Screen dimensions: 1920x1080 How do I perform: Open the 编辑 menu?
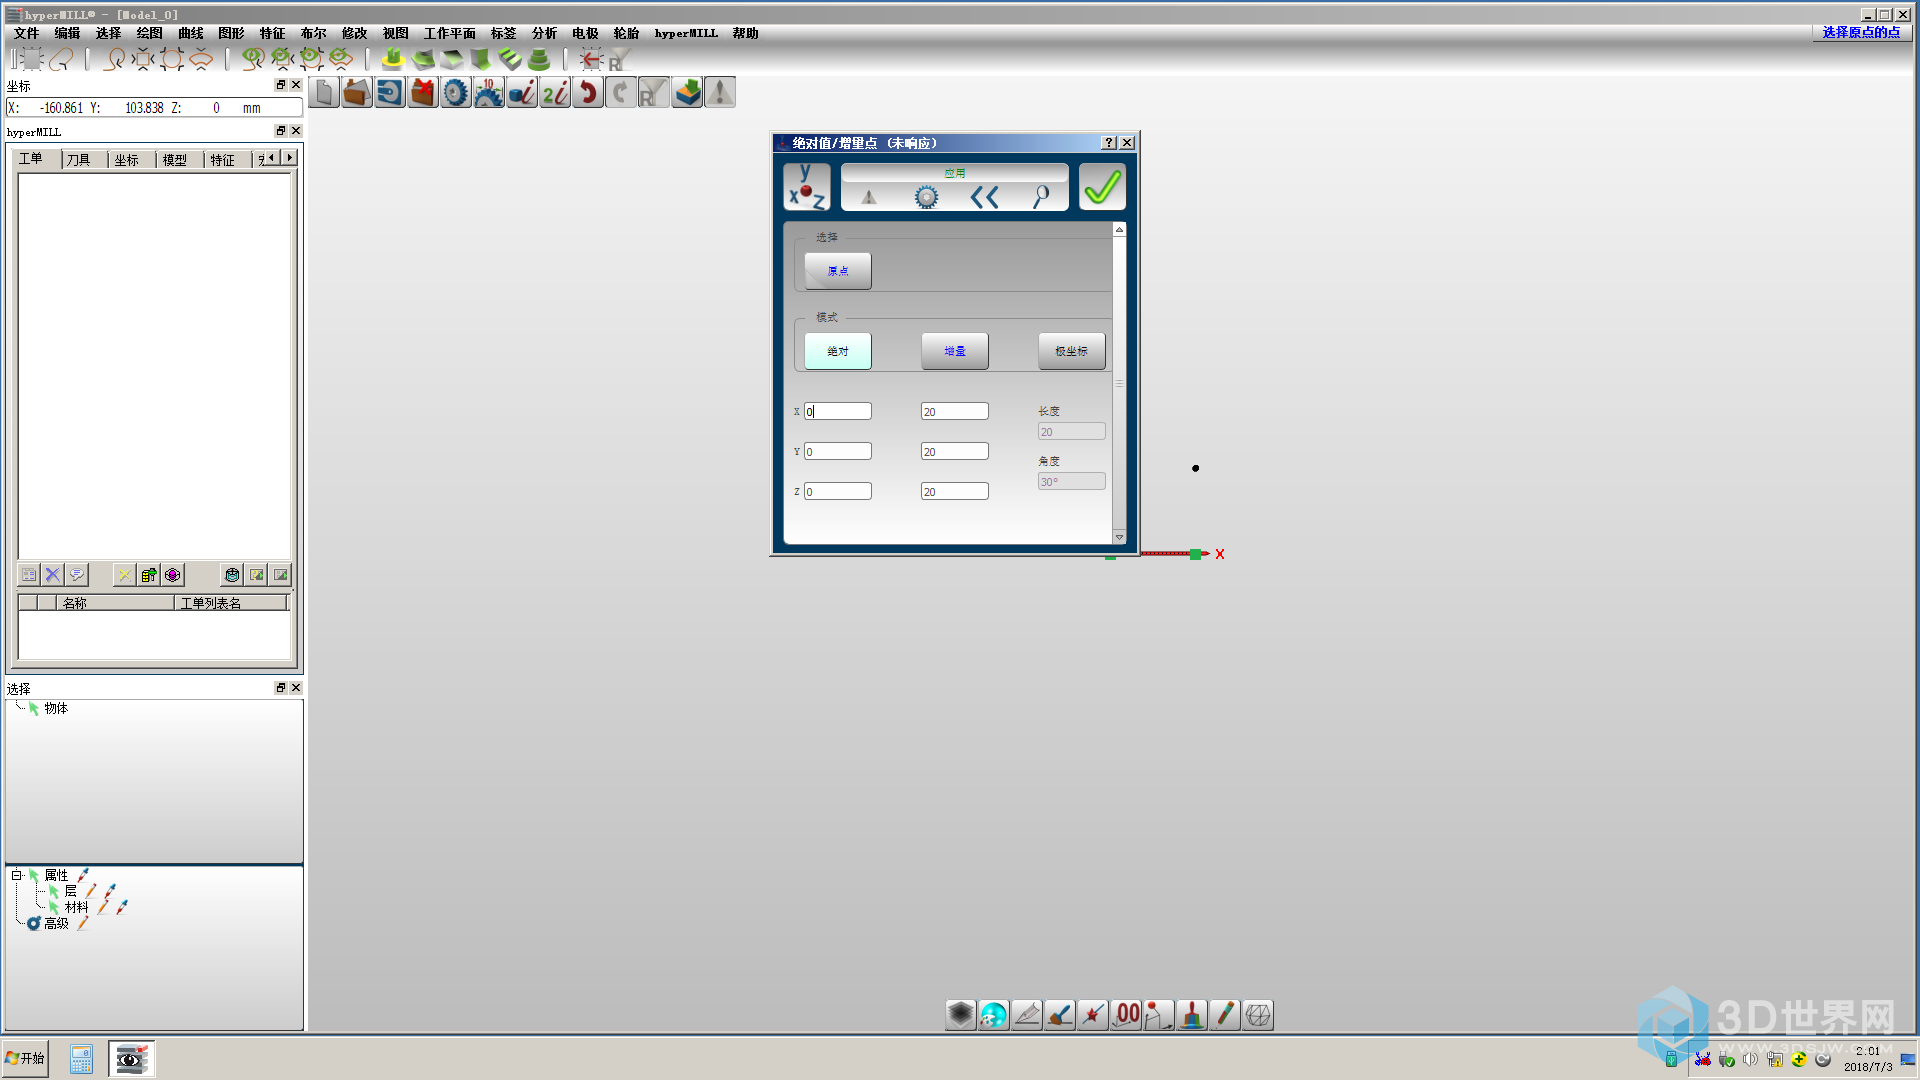pos(67,33)
